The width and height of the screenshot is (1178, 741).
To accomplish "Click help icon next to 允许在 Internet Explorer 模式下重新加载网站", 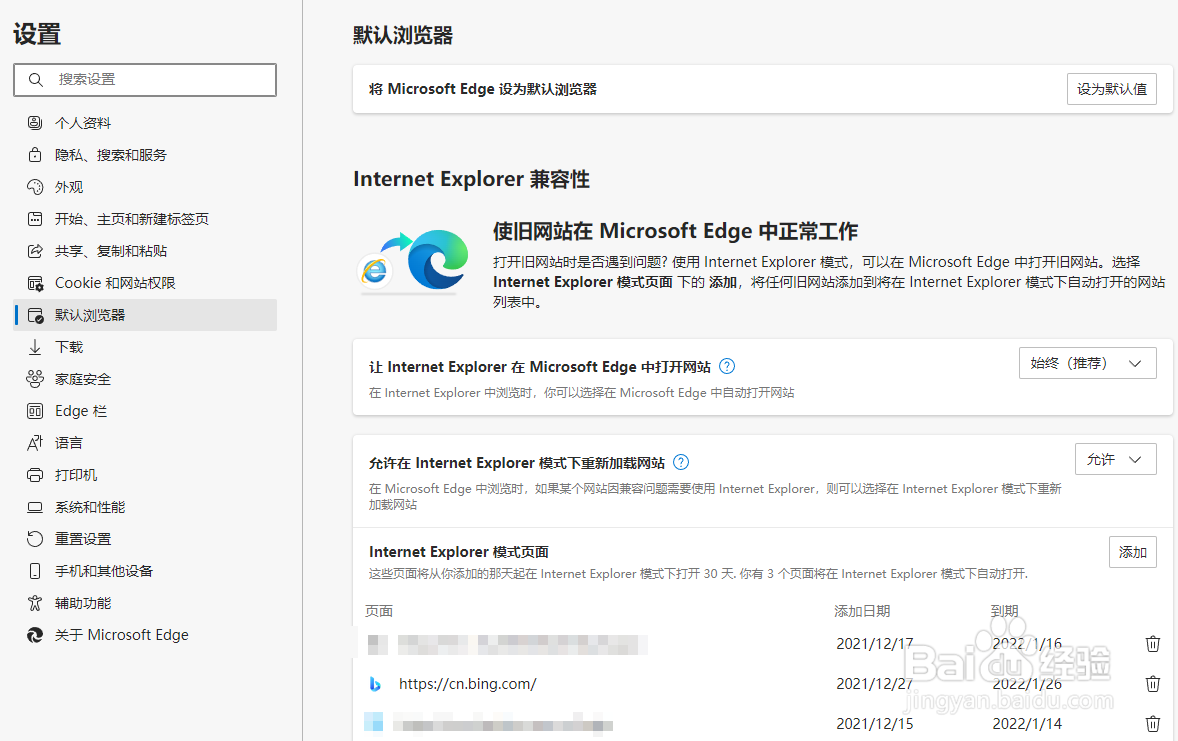I will pos(681,462).
